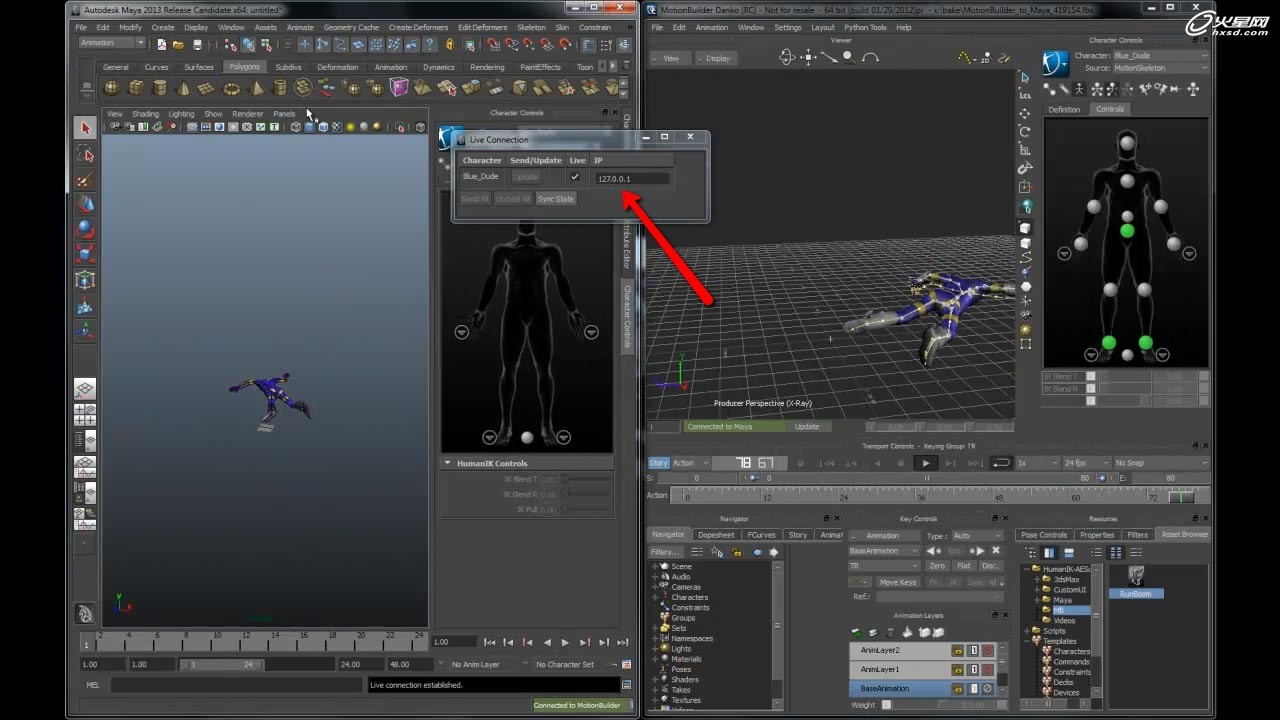Select the polygon sphere icon on Maya's shelf
The width and height of the screenshot is (1280, 720).
pyautogui.click(x=112, y=88)
